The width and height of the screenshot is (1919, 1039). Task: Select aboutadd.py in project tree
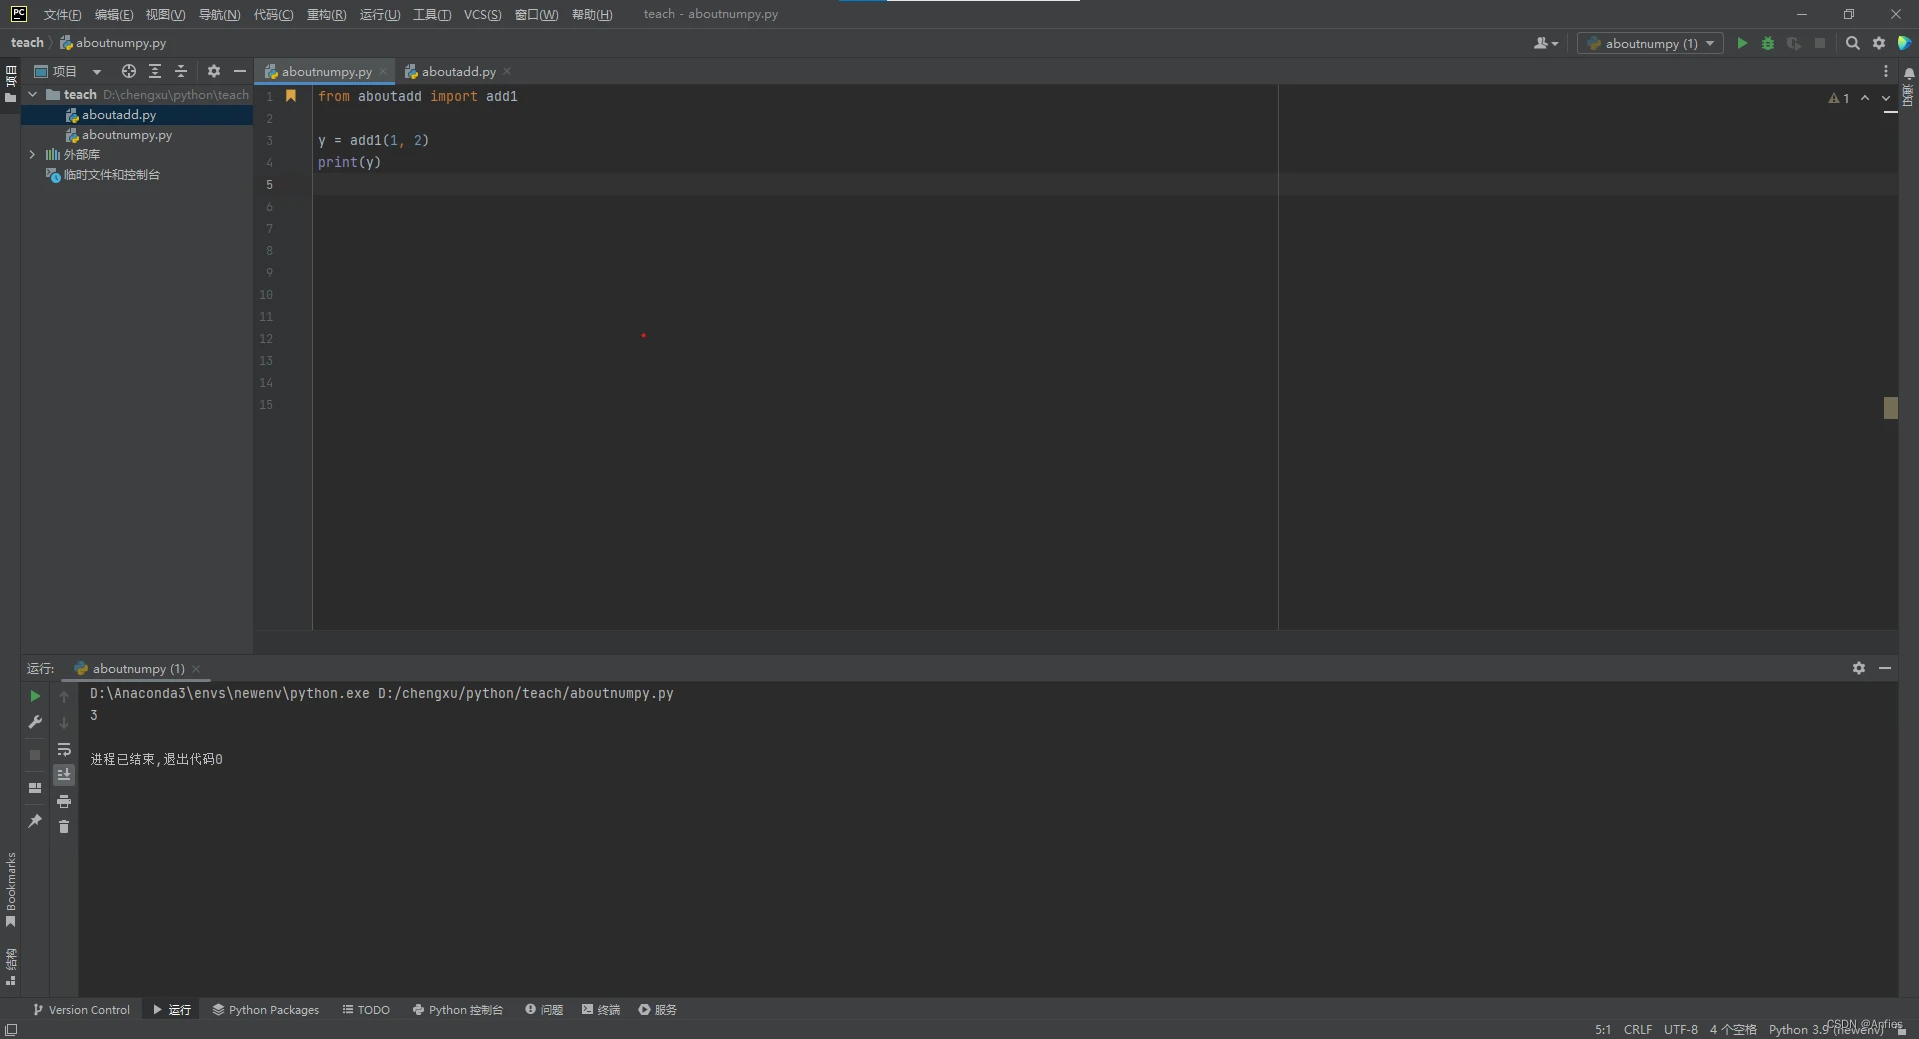point(119,115)
